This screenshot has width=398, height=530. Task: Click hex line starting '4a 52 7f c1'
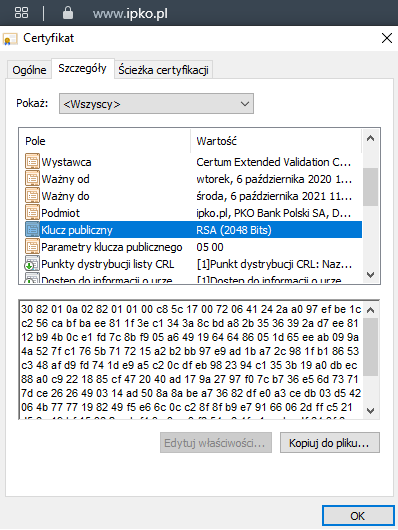190,351
